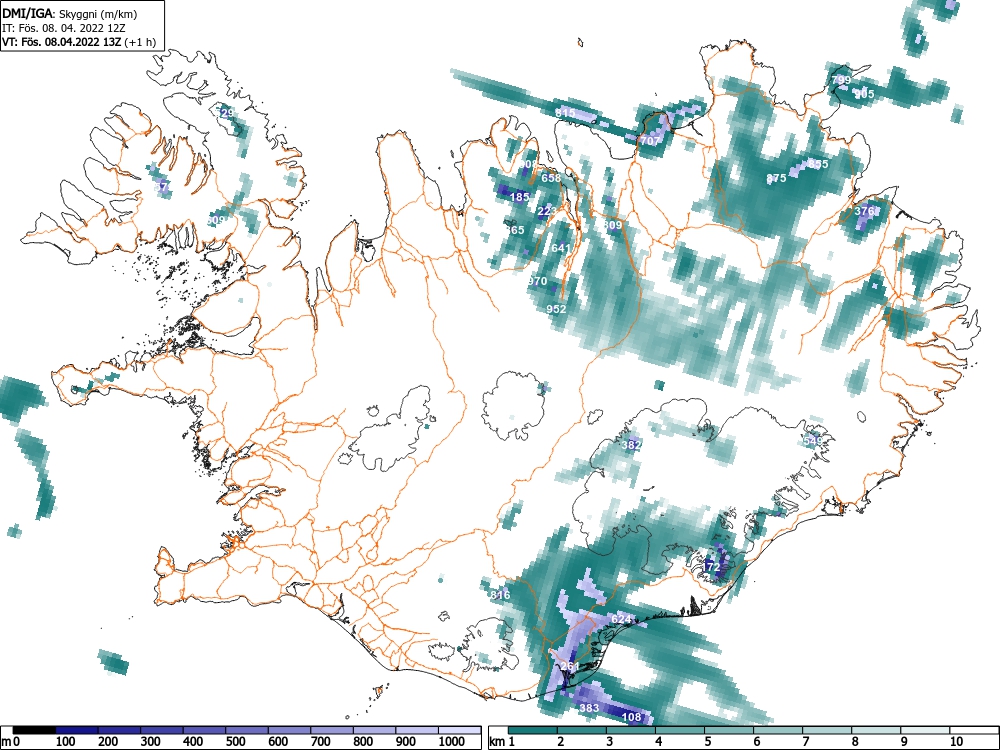The height and width of the screenshot is (750, 1000).
Task: Click the '223' visibility value on the map
Action: click(547, 211)
